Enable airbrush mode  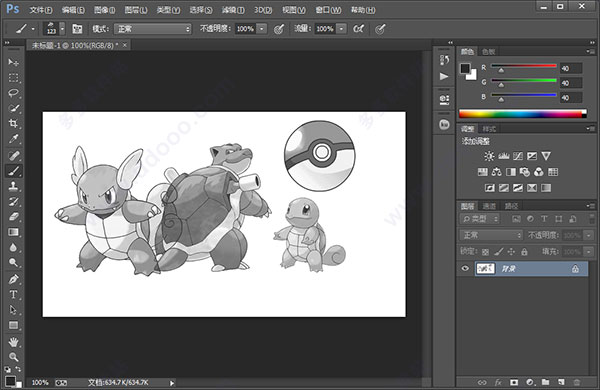pyautogui.click(x=359, y=29)
